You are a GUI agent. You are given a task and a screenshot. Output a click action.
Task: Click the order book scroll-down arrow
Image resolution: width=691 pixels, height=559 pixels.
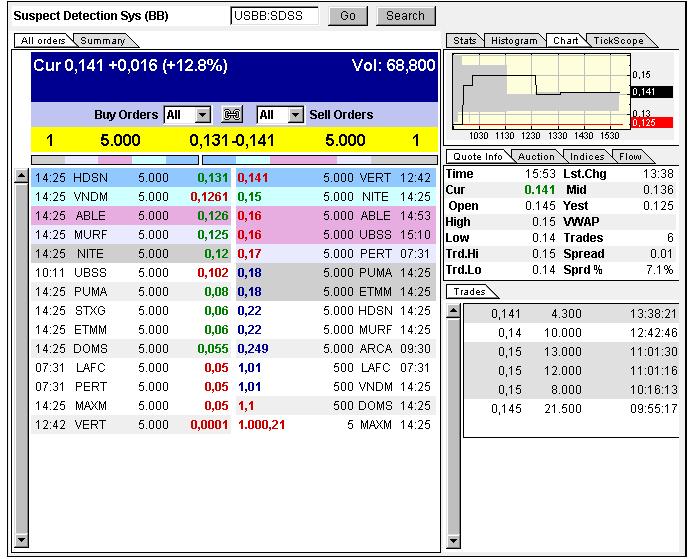tap(21, 543)
